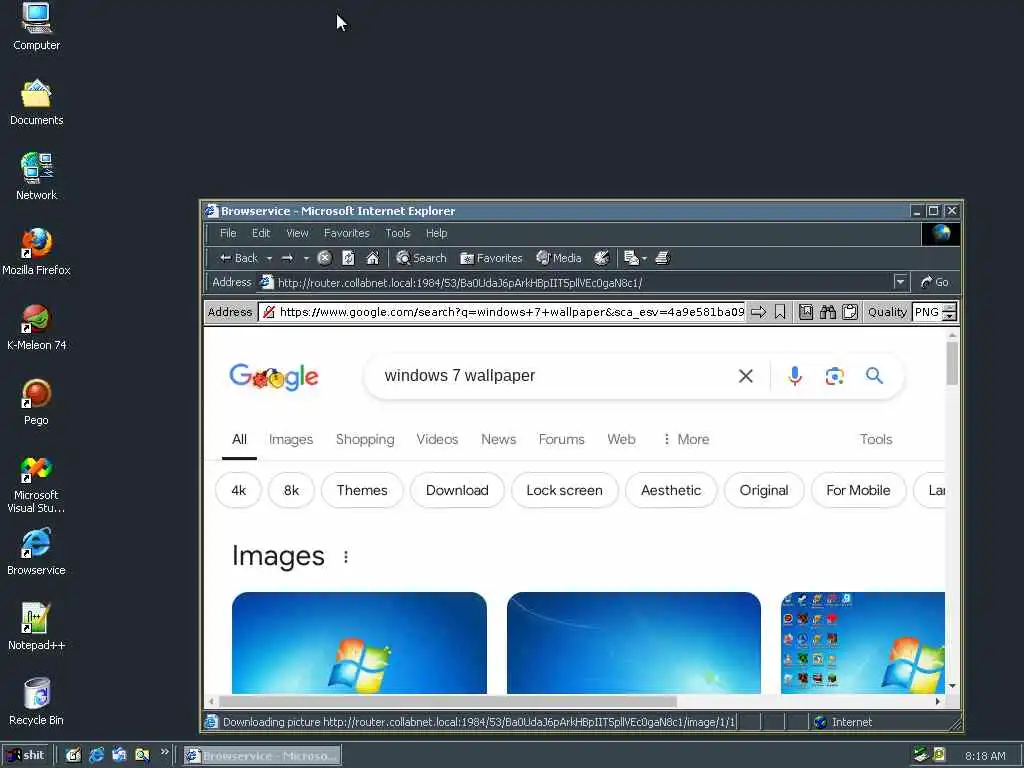Click the Quality PNG value box
1024x768 pixels.
[x=927, y=312]
